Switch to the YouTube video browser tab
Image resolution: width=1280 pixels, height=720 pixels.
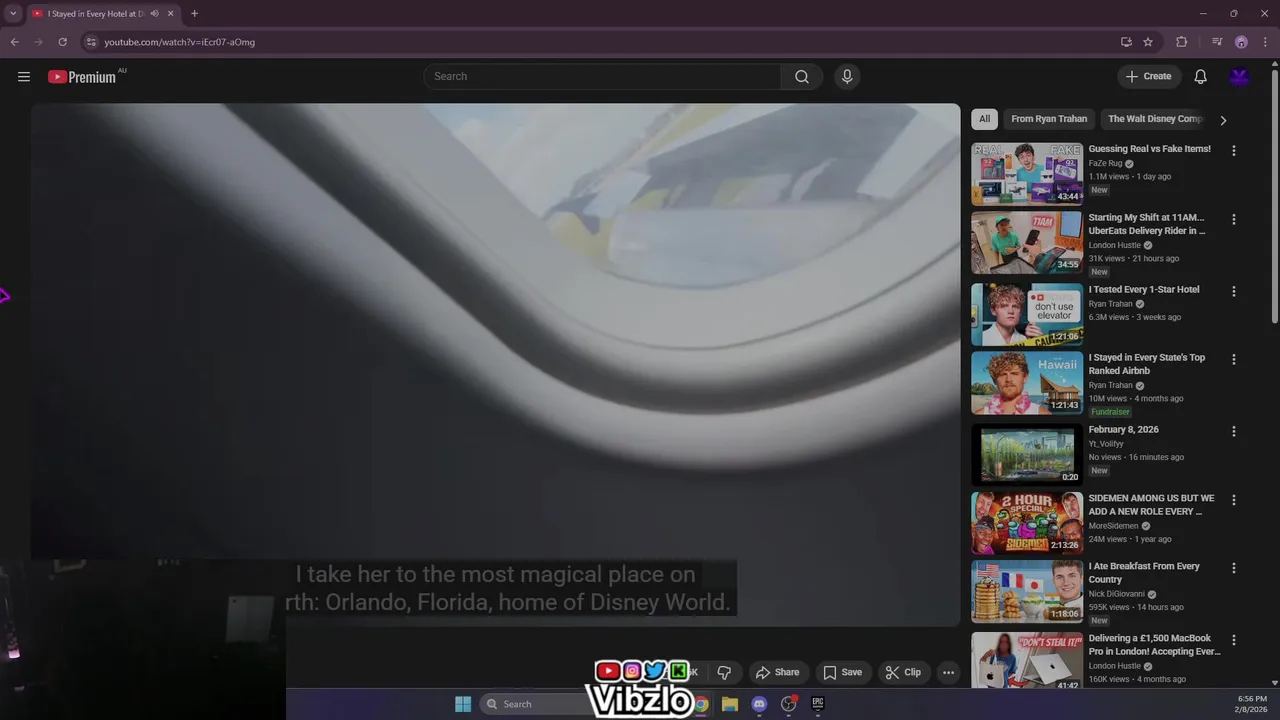(x=96, y=14)
